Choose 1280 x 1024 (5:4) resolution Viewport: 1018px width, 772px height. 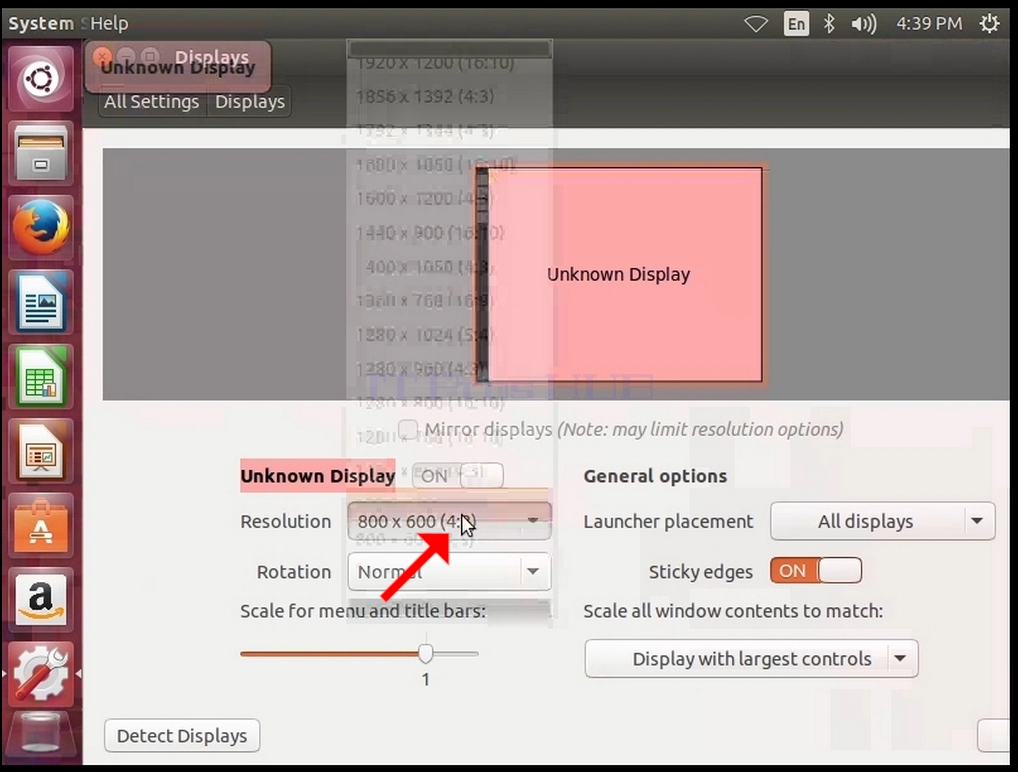(425, 335)
